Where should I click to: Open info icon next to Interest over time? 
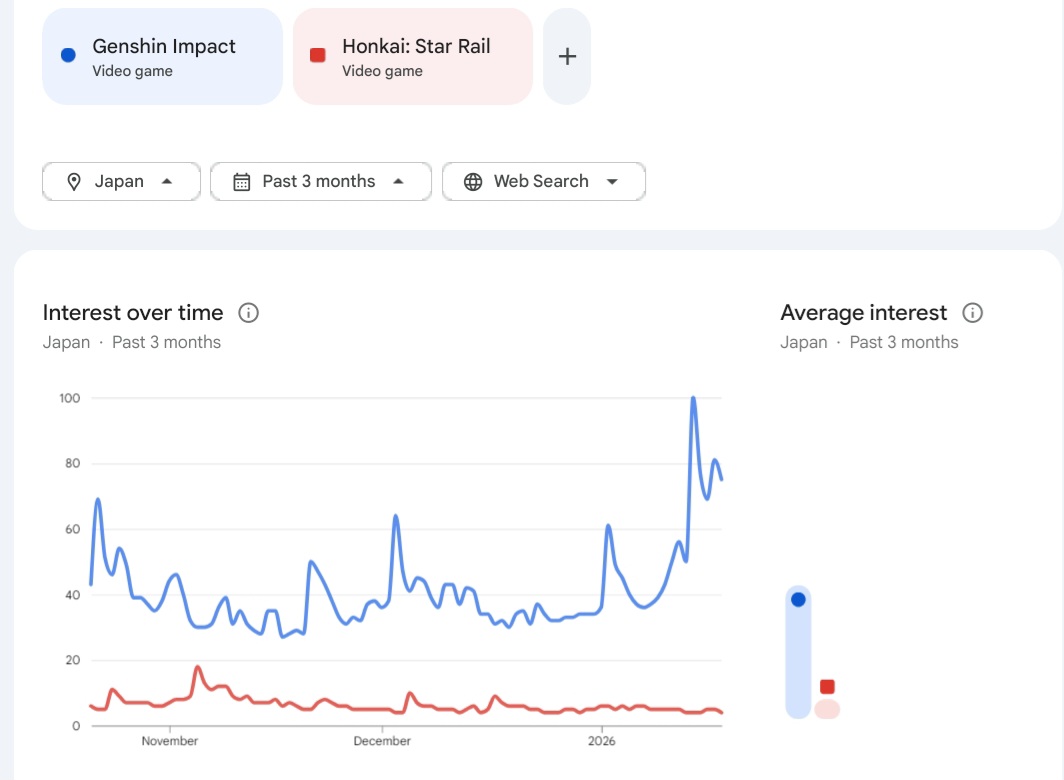click(x=249, y=313)
